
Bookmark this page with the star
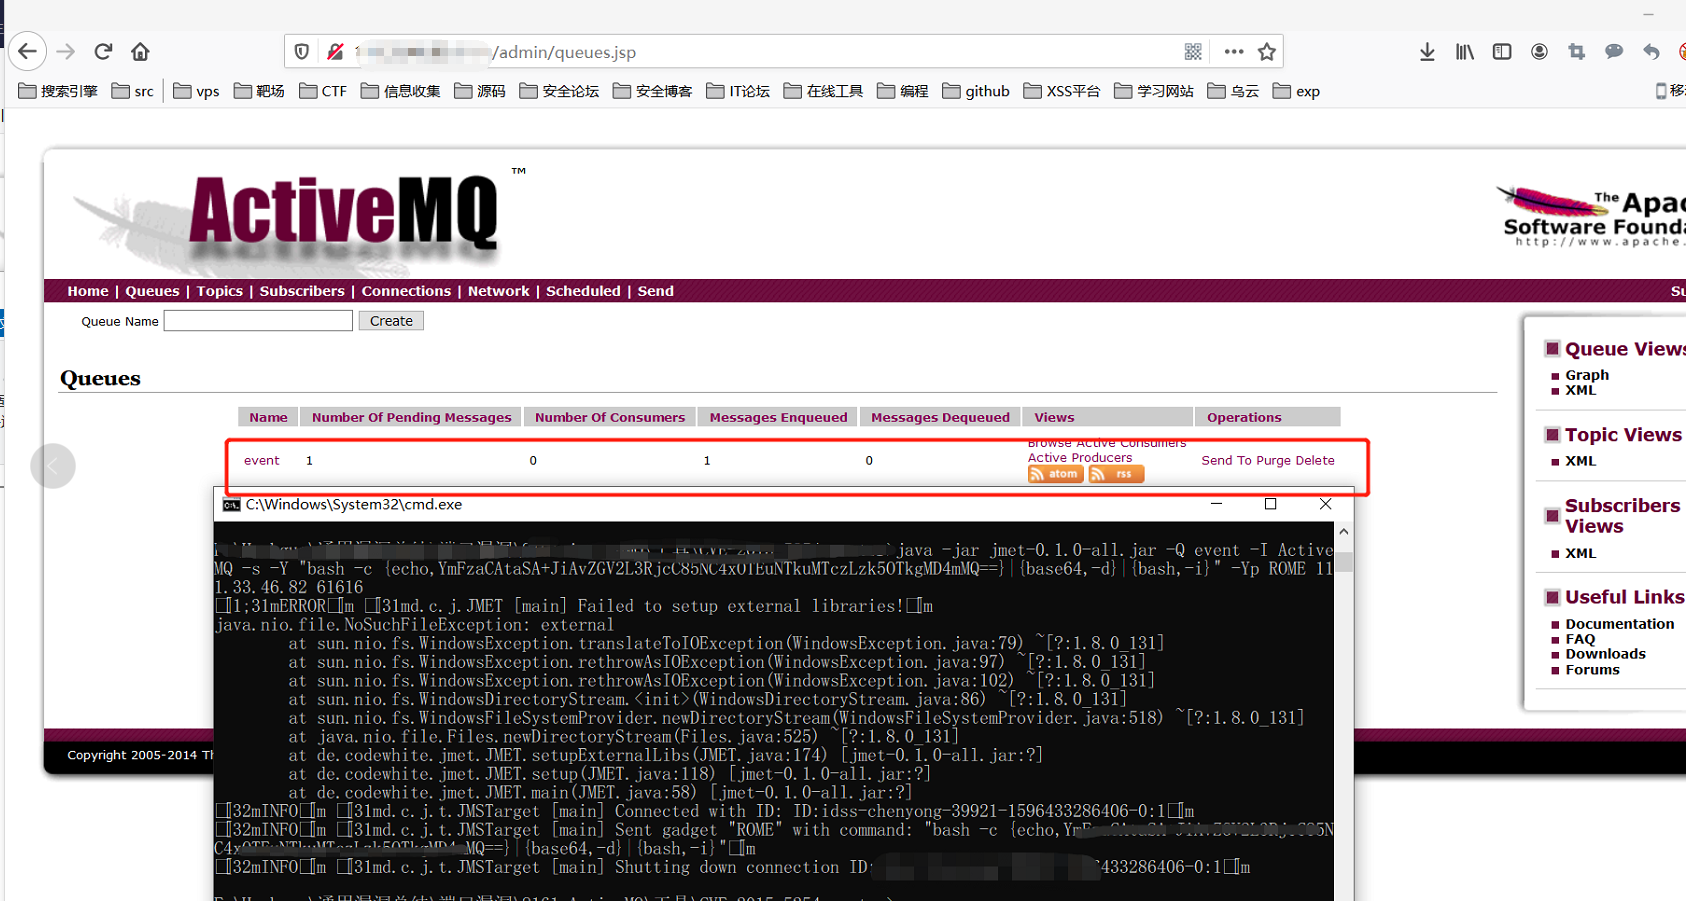[x=1267, y=52]
